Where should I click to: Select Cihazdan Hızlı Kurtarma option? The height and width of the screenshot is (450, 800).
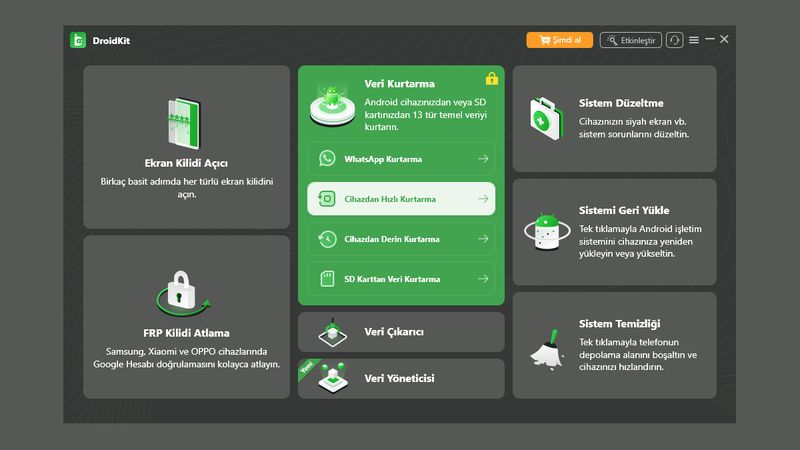point(401,199)
